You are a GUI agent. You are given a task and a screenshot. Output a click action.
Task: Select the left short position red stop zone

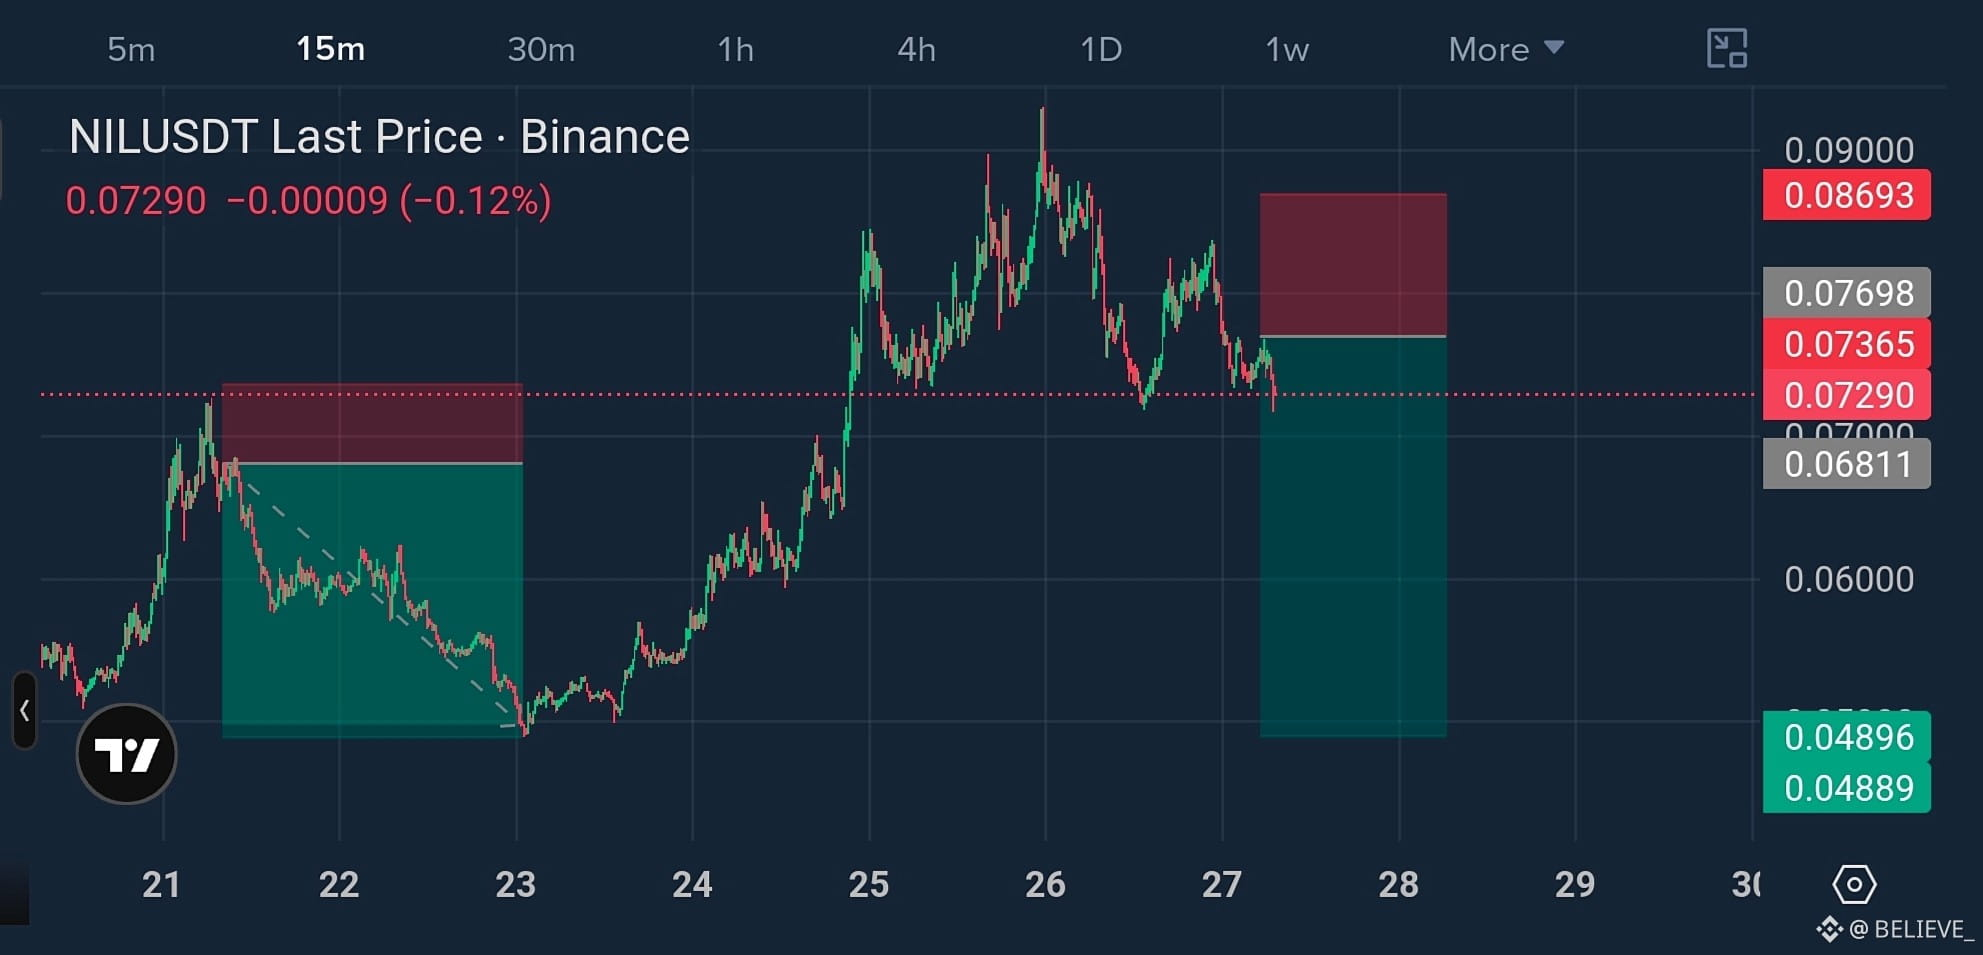click(x=372, y=423)
